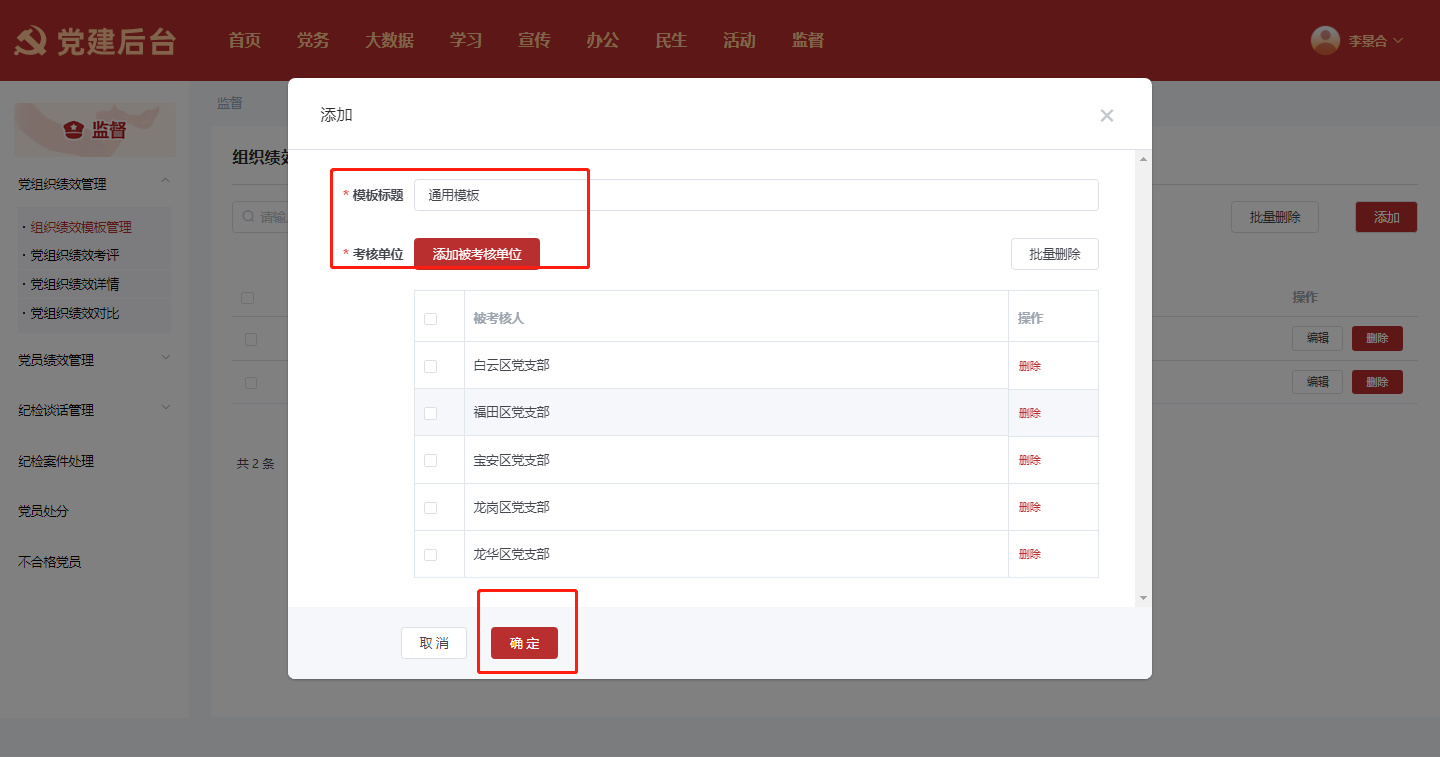Delete the 福田区党支部 row via 删除 link

click(1029, 413)
